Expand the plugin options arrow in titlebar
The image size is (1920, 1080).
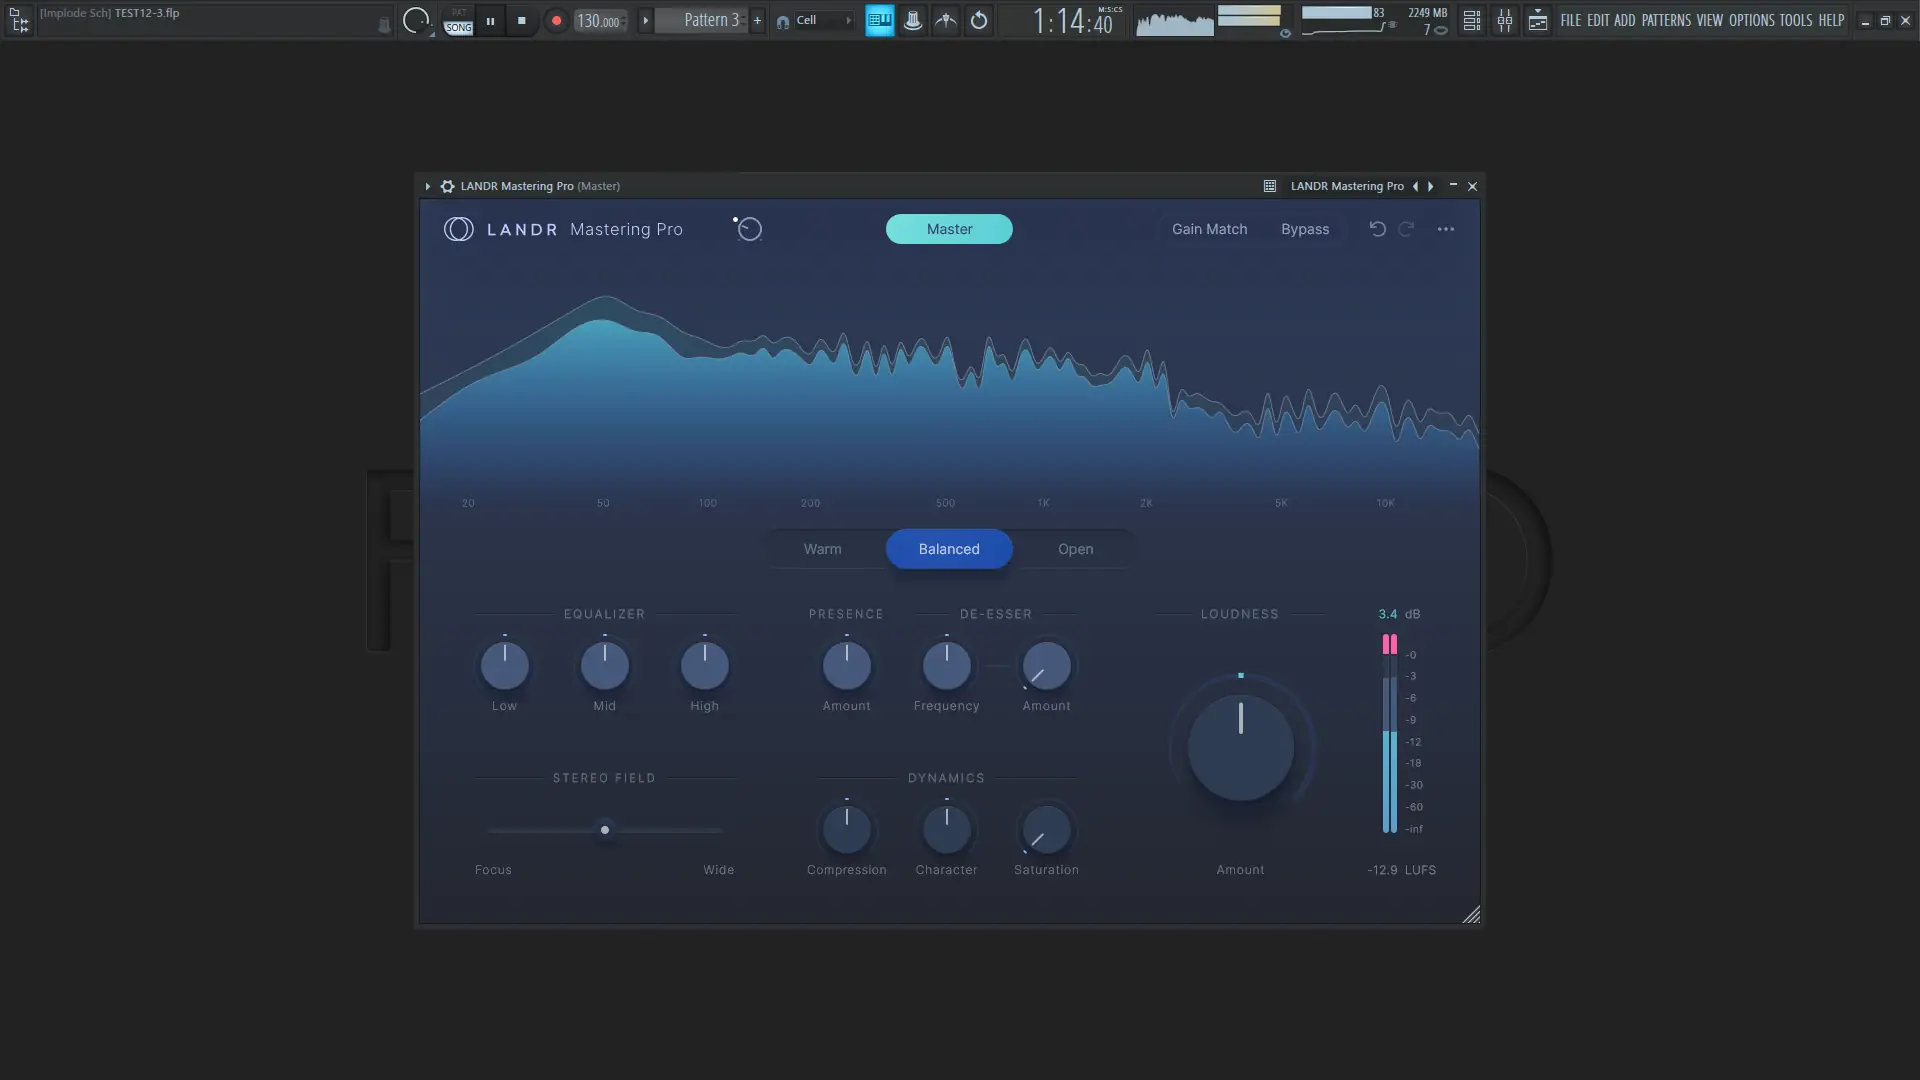[x=427, y=186]
